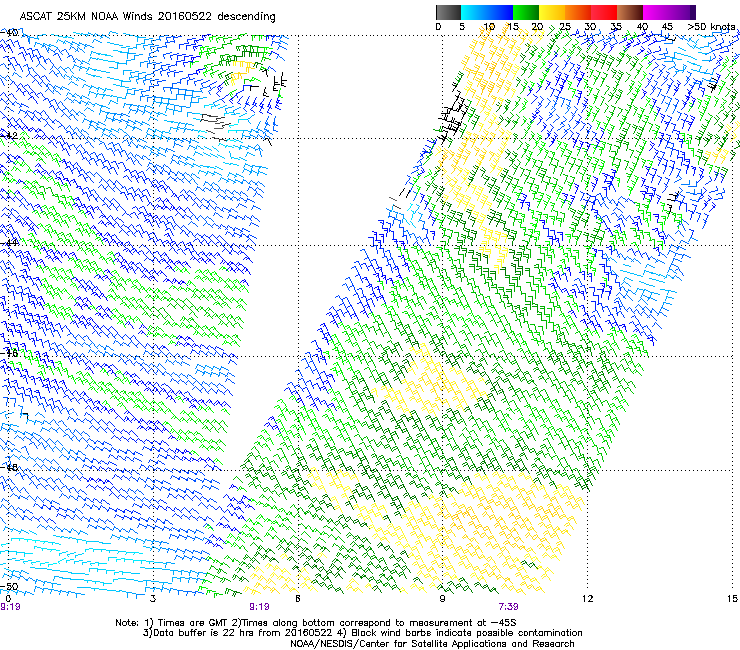Image resolution: width=740 pixels, height=650 pixels.
Task: Select the cyan-to-blue 5-15 knots legend band
Action: coord(487,12)
